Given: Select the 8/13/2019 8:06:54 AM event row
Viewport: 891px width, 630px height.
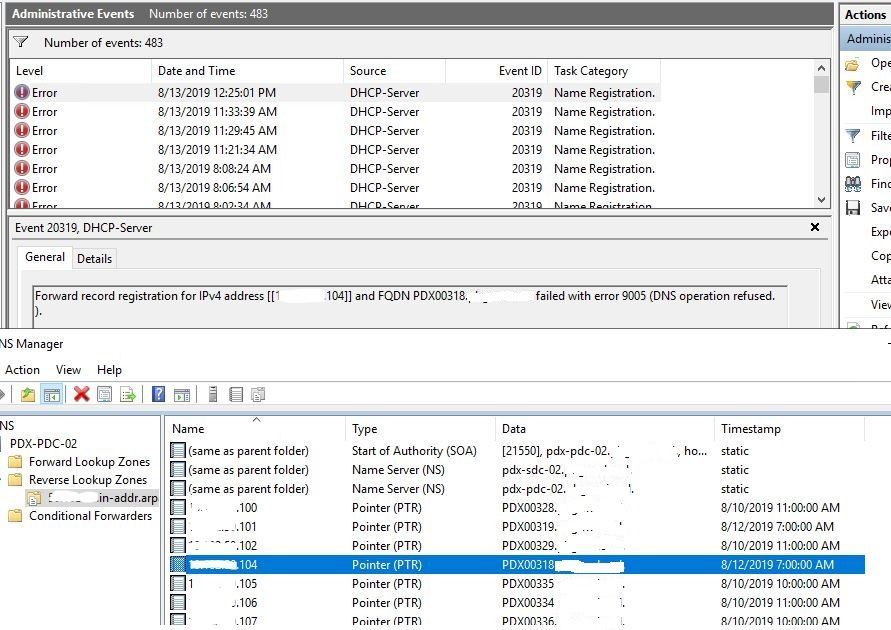Looking at the screenshot, I should [335, 187].
